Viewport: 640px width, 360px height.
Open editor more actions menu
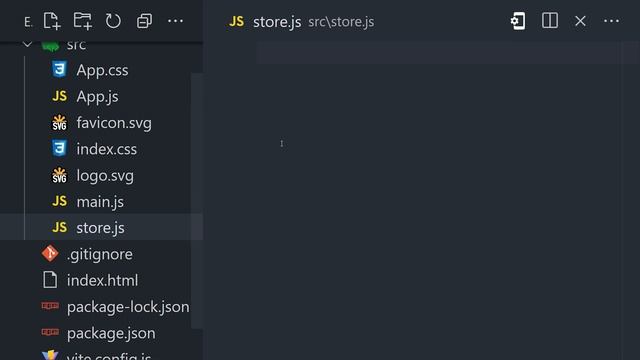click(611, 21)
